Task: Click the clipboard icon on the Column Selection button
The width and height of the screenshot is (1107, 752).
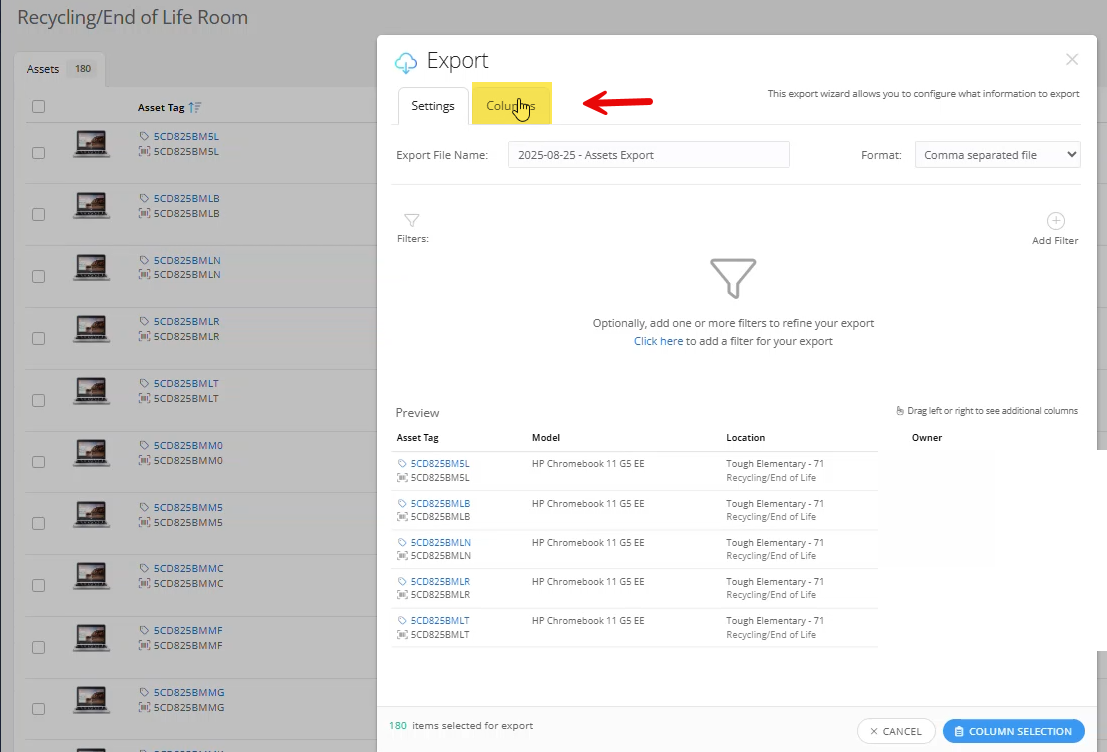Action: point(957,731)
